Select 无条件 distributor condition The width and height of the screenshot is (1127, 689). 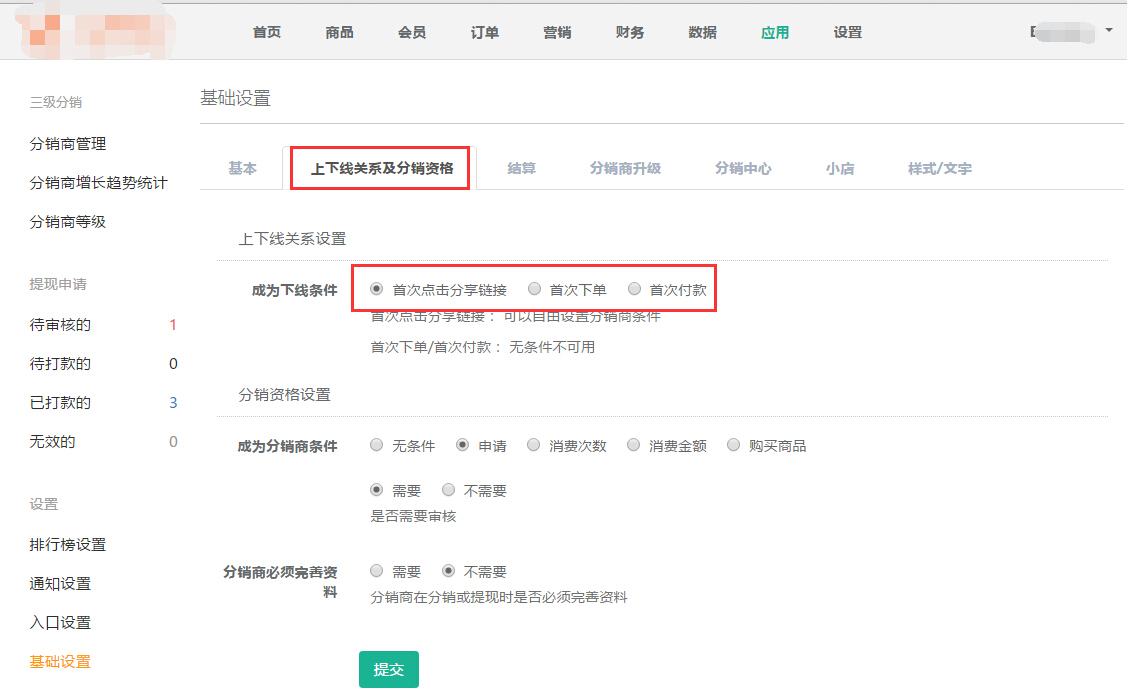click(x=377, y=445)
